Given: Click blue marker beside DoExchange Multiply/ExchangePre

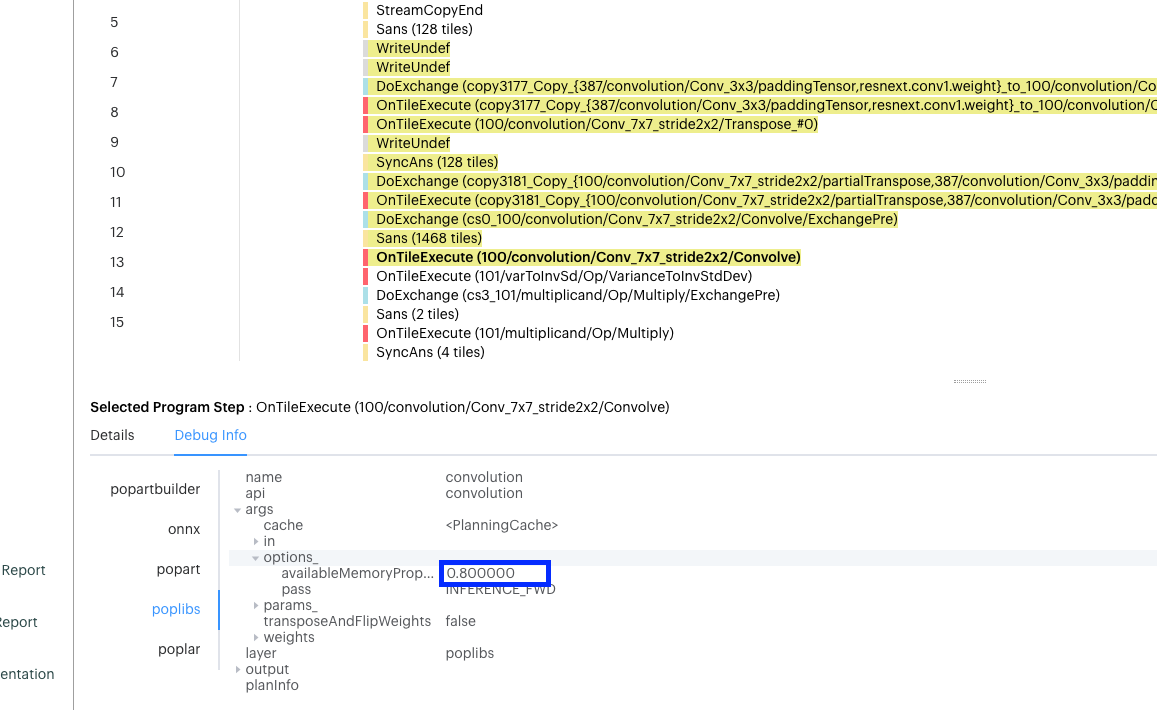Looking at the screenshot, I should coord(366,295).
